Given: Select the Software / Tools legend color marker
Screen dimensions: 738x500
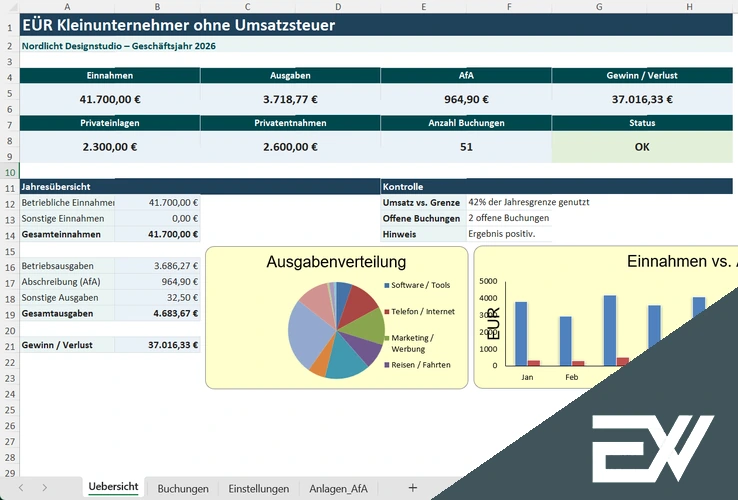Looking at the screenshot, I should click(387, 286).
